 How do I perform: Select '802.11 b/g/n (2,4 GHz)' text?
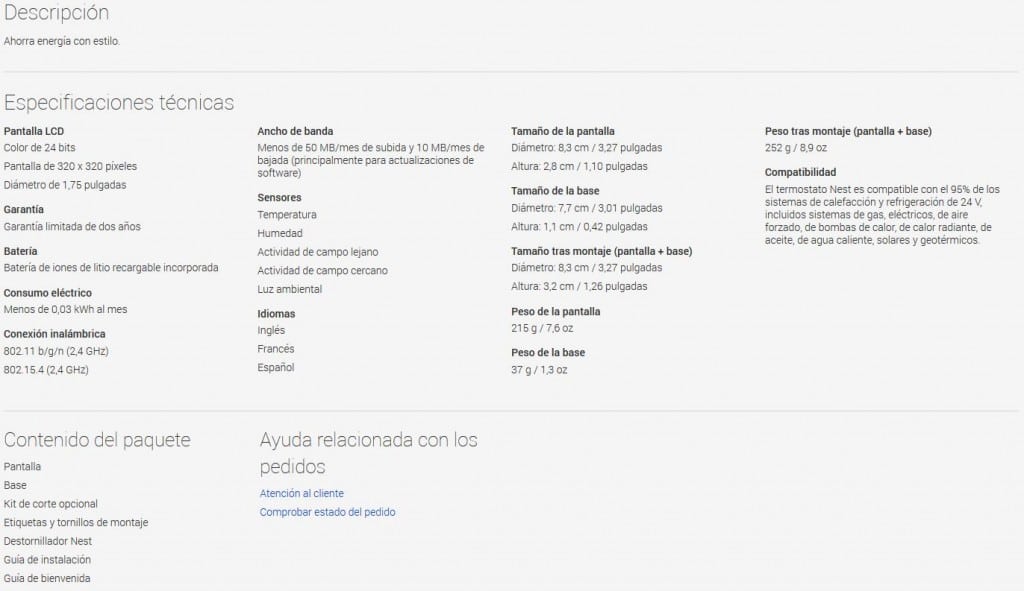(x=56, y=351)
